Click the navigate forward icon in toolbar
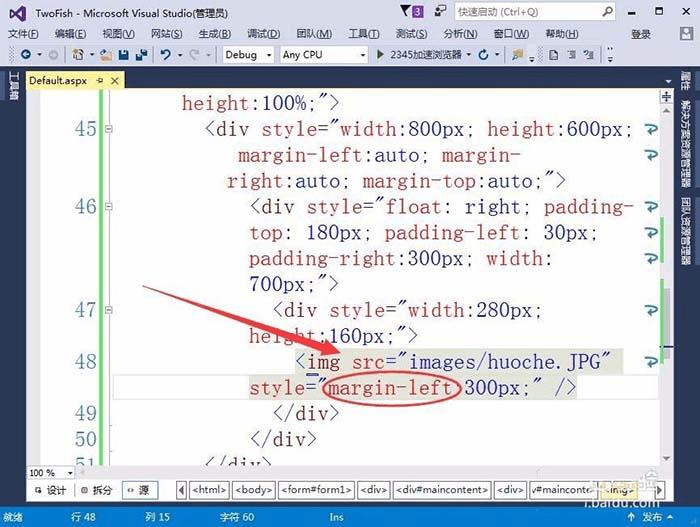The height and width of the screenshot is (527, 700). click(x=53, y=55)
